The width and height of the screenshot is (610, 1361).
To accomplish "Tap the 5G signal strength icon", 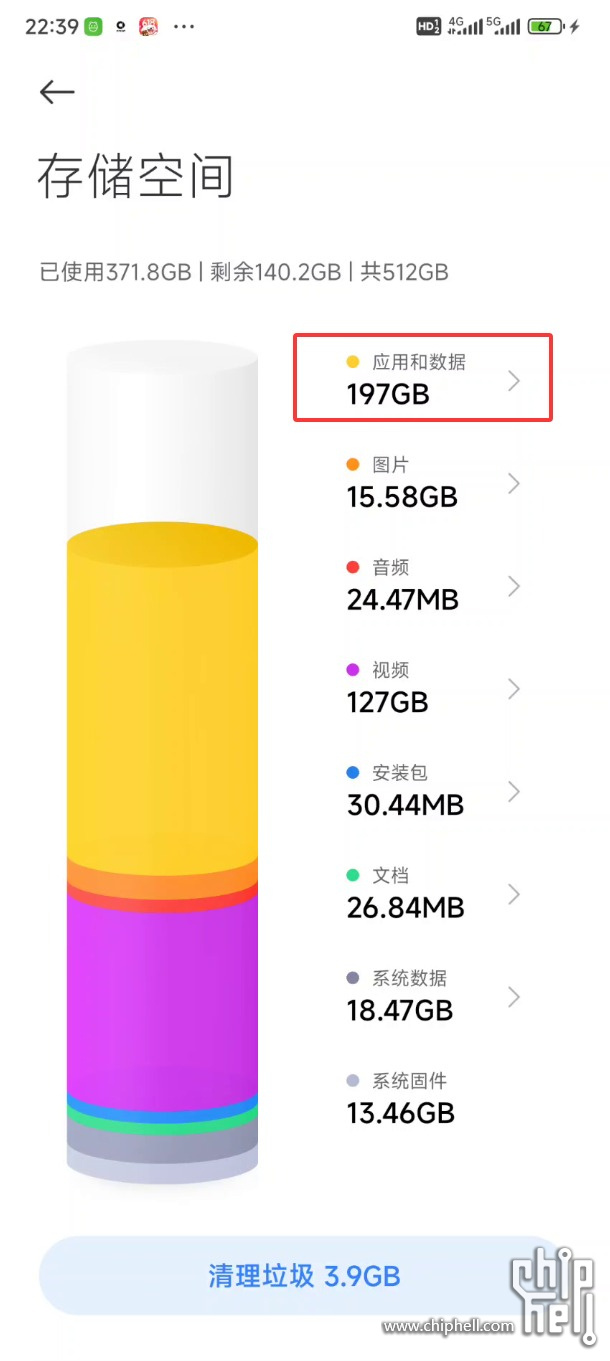I will [504, 27].
